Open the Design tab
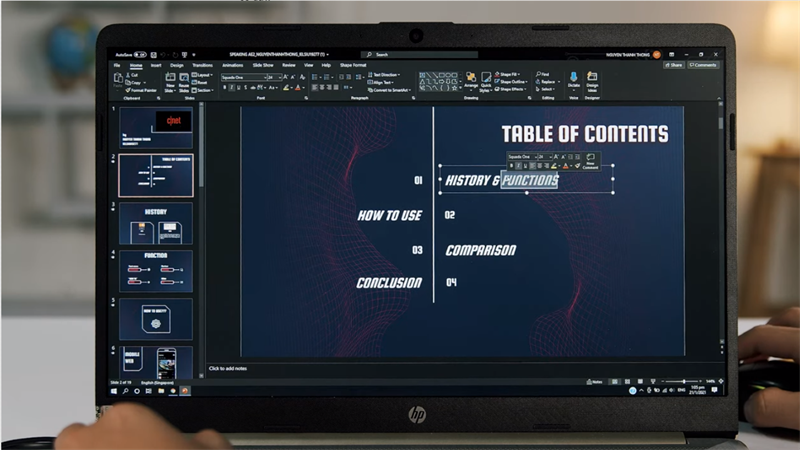 click(177, 65)
